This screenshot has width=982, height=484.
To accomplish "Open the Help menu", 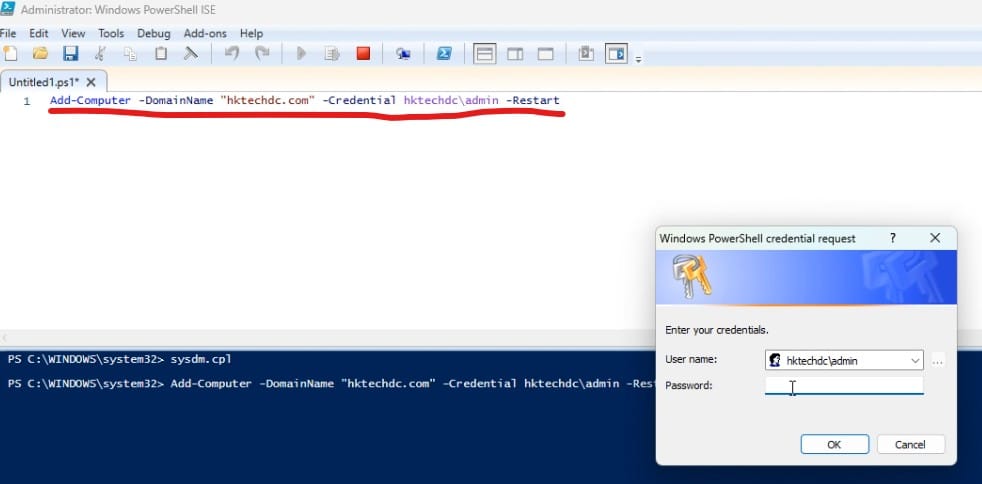I will coord(252,33).
